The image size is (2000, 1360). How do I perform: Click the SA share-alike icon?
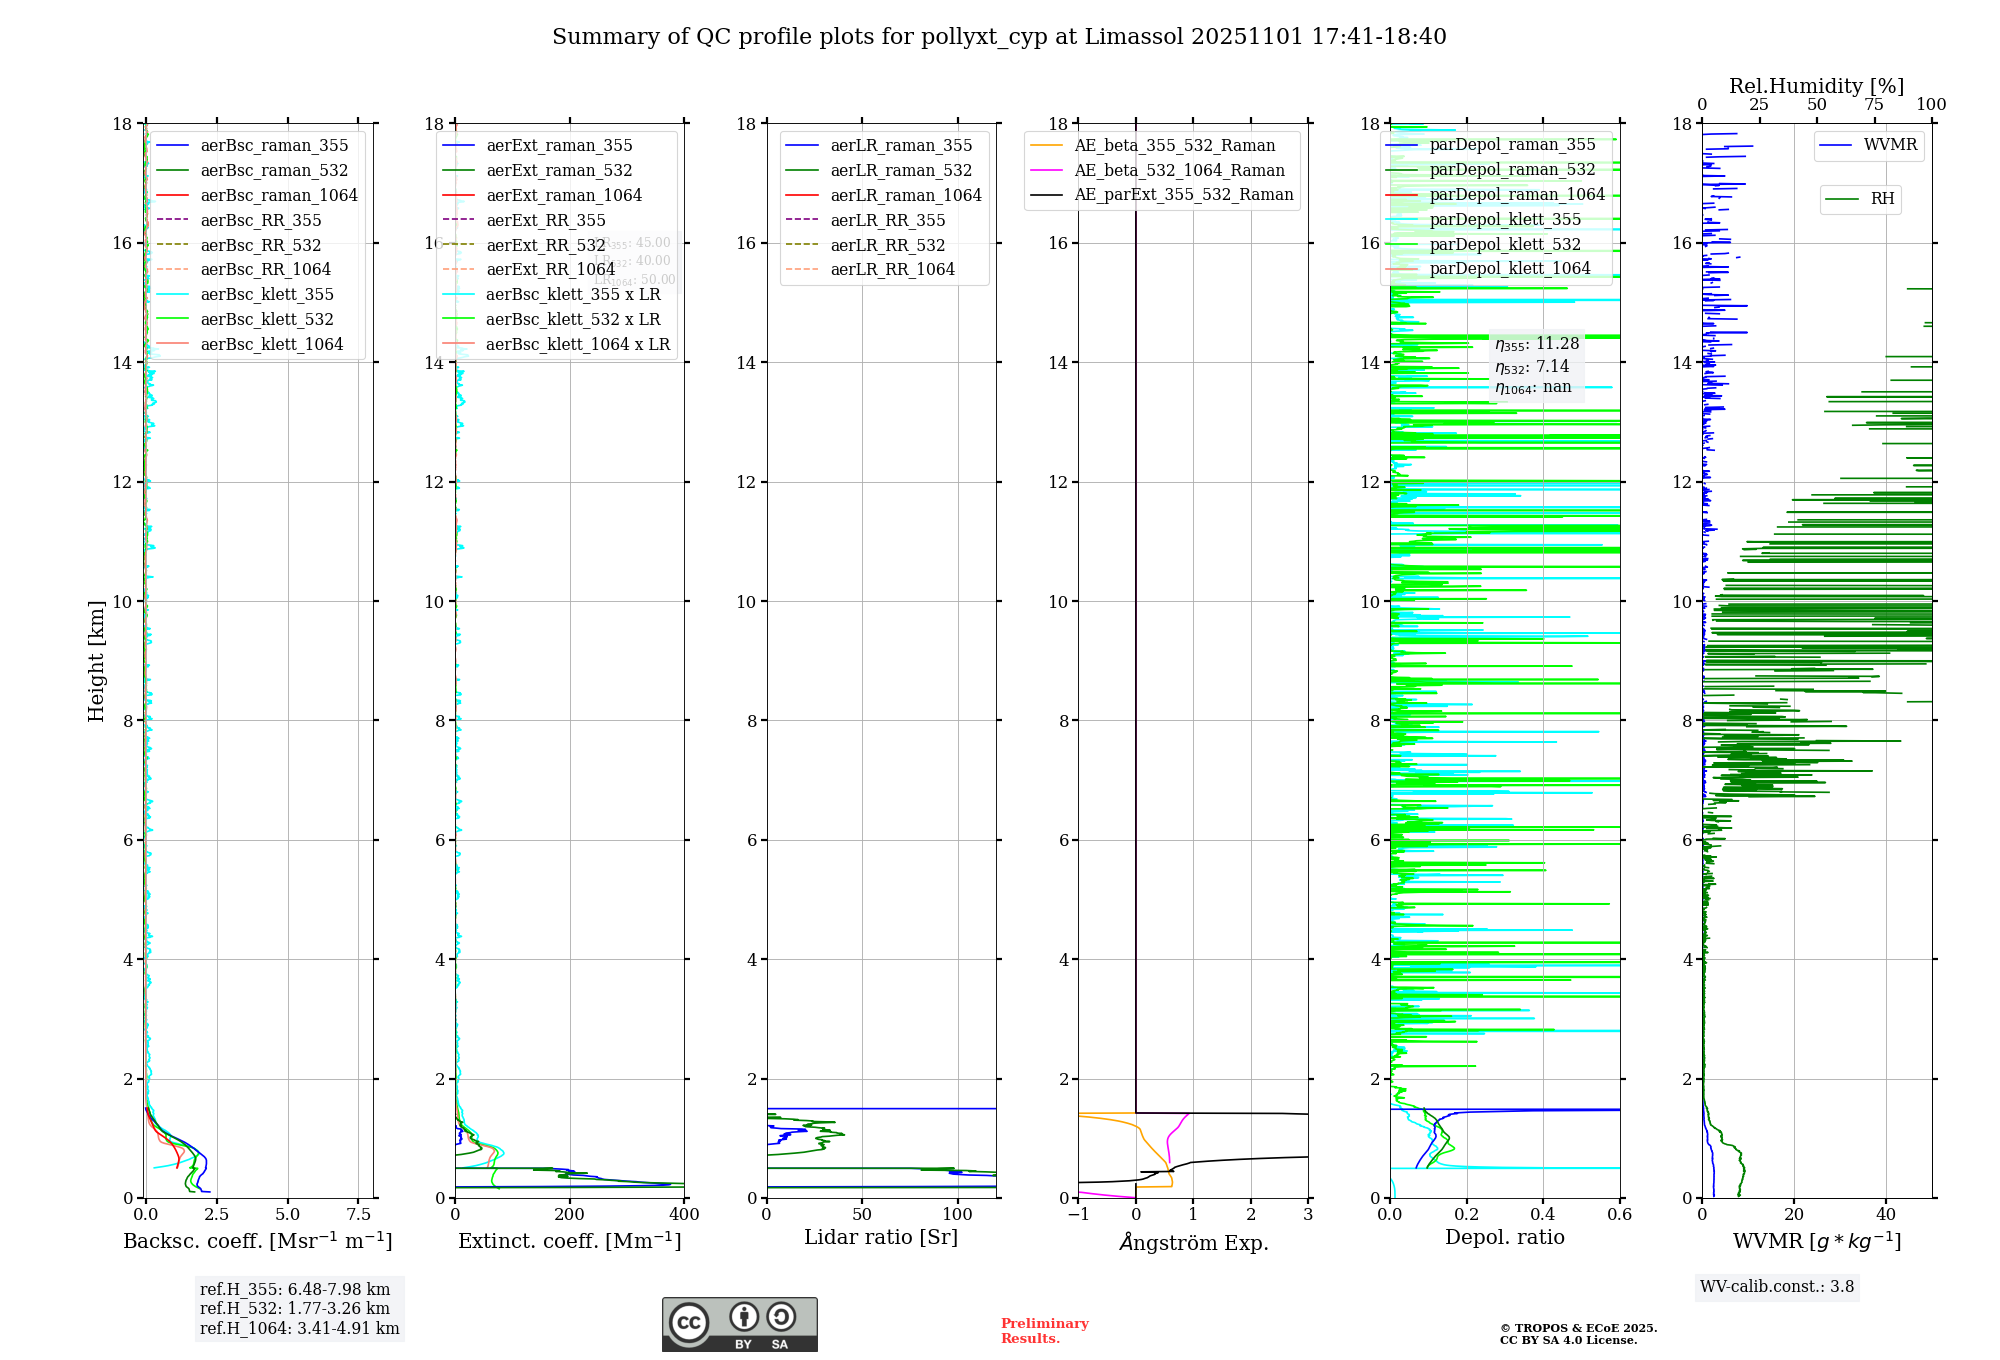[x=781, y=1317]
